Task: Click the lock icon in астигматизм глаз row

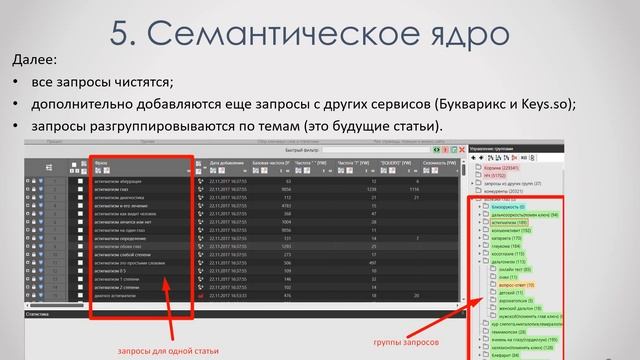Action: click(34, 189)
